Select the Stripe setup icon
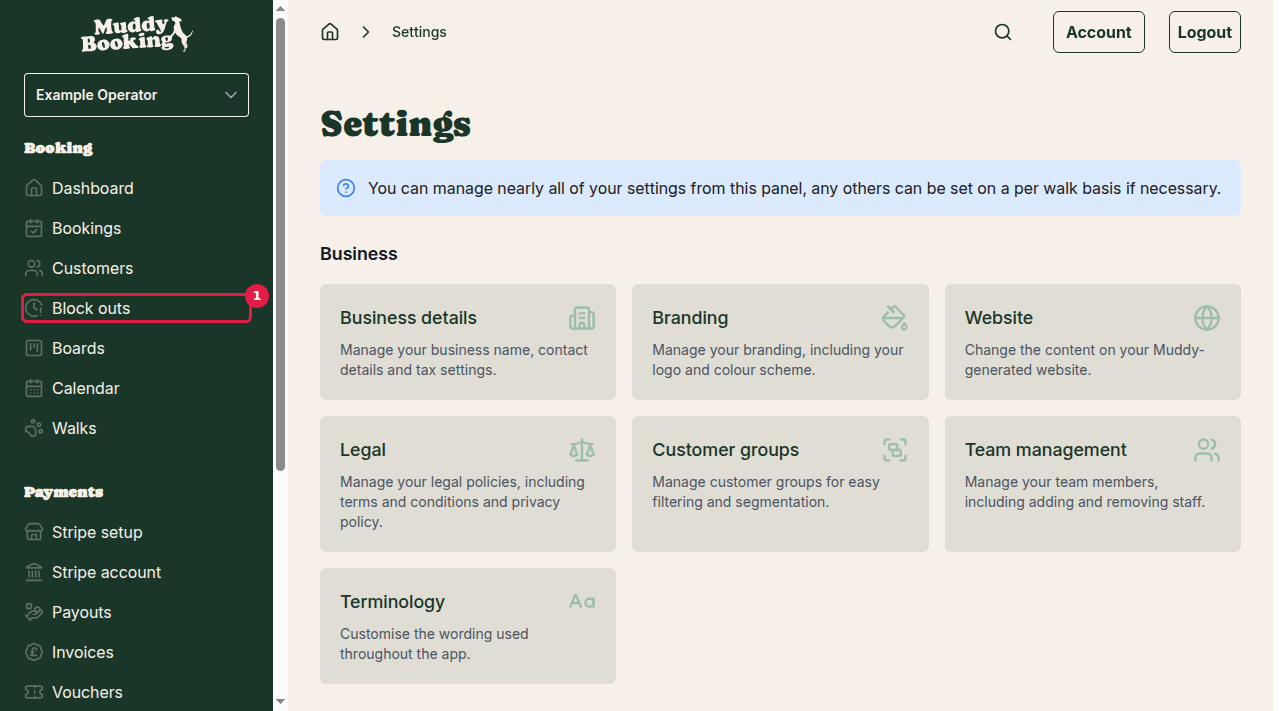The image size is (1288, 711). point(33,532)
